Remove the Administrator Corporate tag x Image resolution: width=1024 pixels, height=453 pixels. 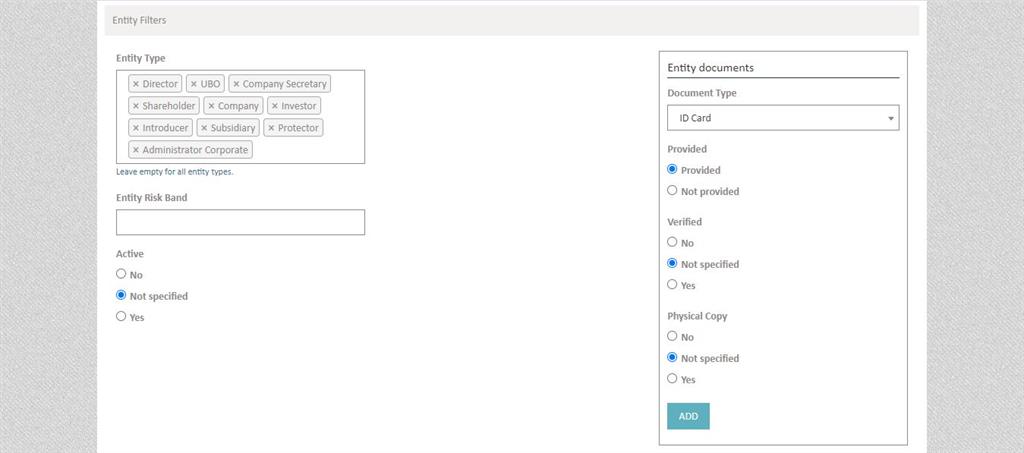click(136, 150)
